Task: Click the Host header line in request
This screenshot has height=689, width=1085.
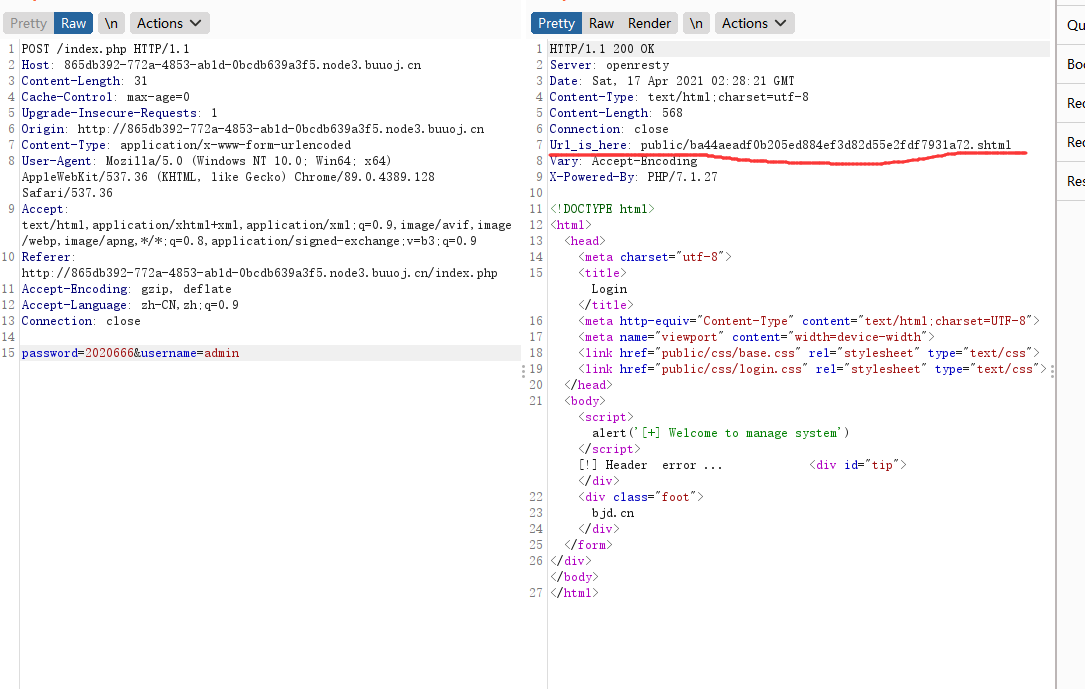Action: [221, 65]
